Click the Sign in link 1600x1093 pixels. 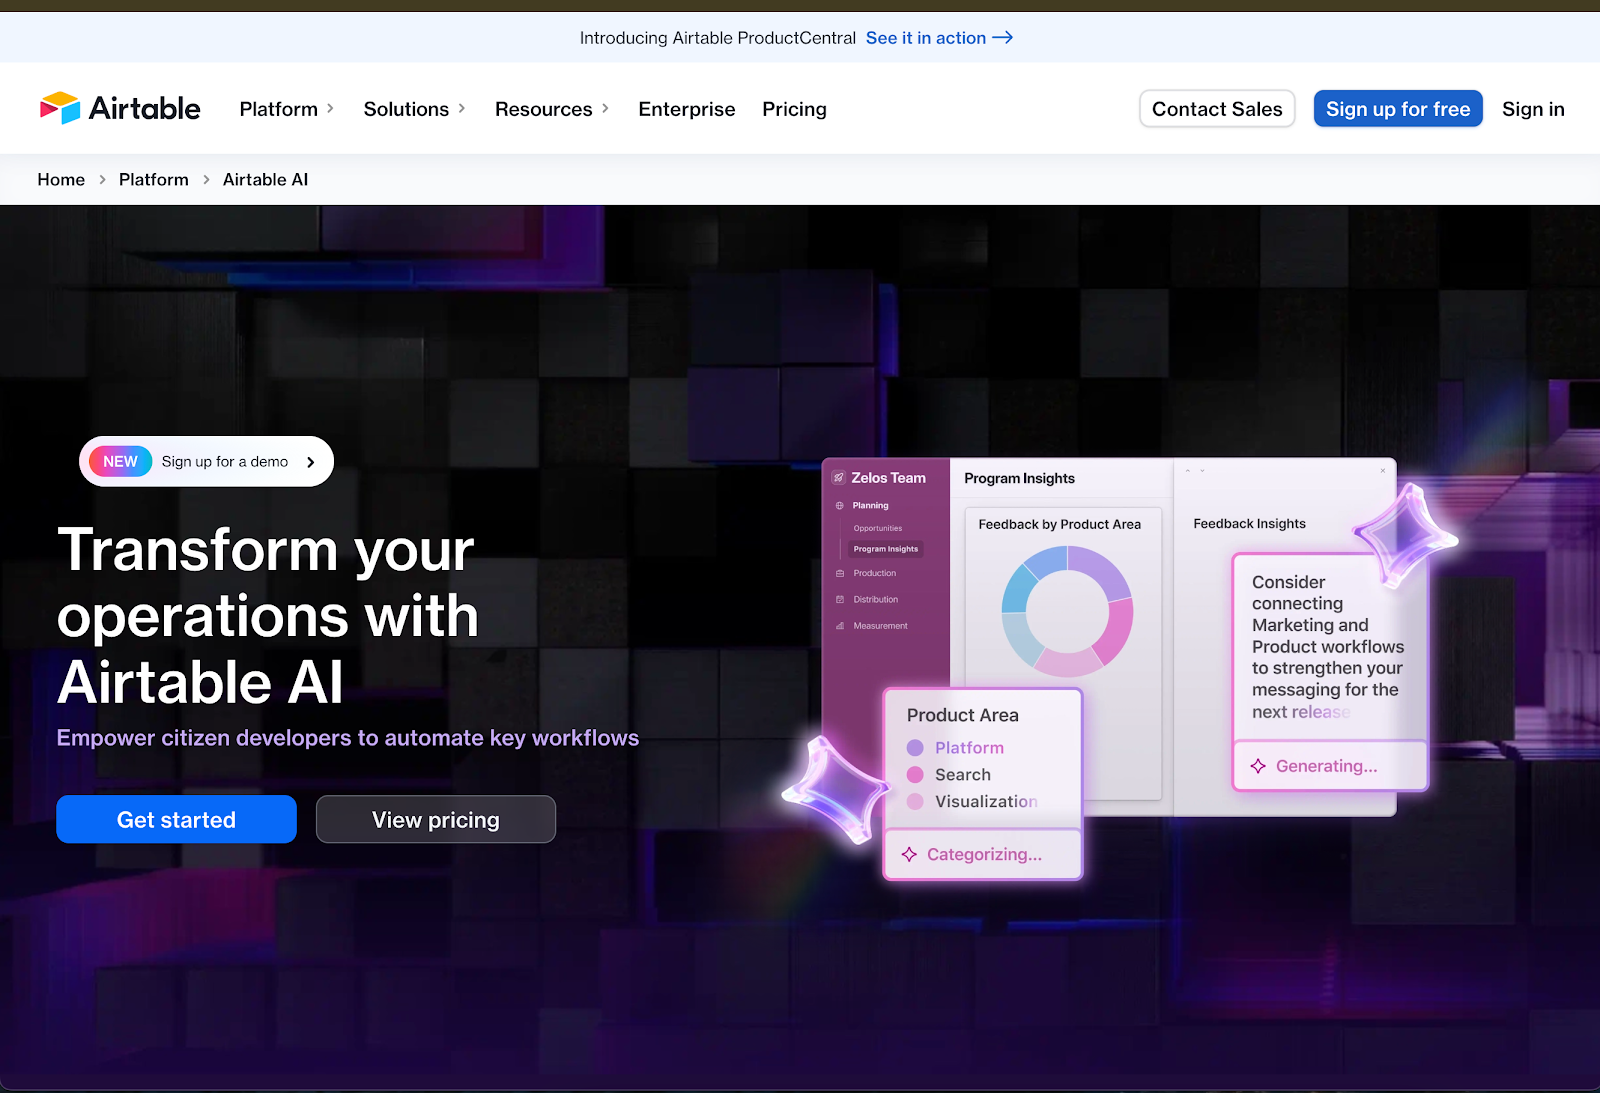point(1533,109)
